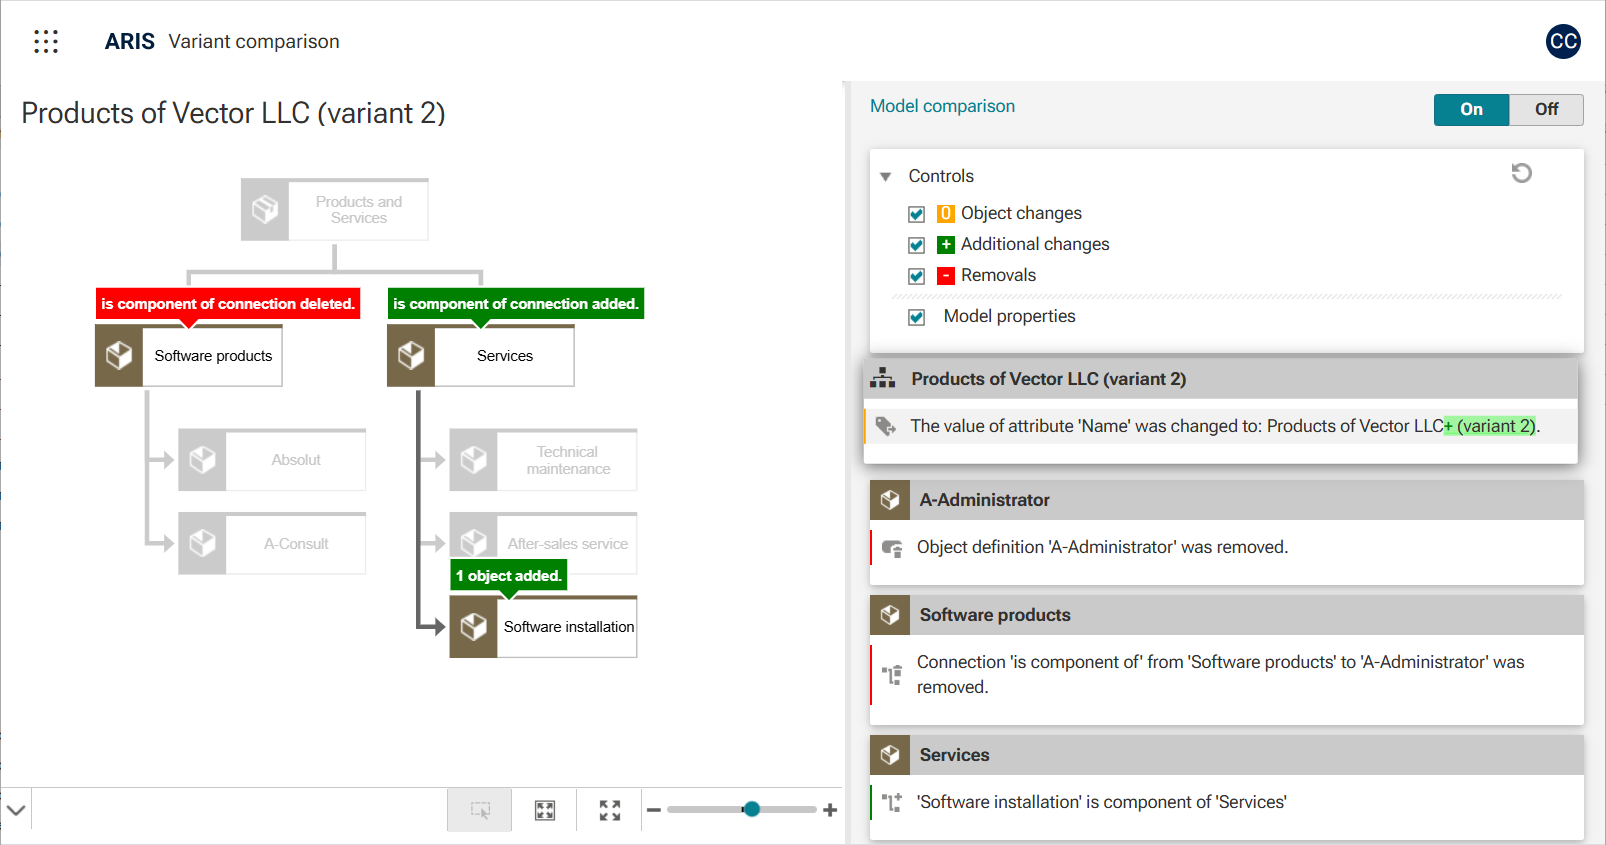1606x845 pixels.
Task: Enter full screen using the expand arrows icon
Action: 610,810
